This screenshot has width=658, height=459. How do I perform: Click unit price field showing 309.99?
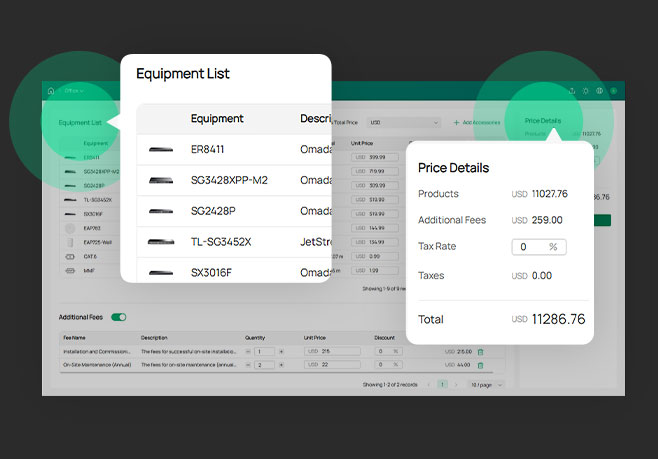(375, 185)
